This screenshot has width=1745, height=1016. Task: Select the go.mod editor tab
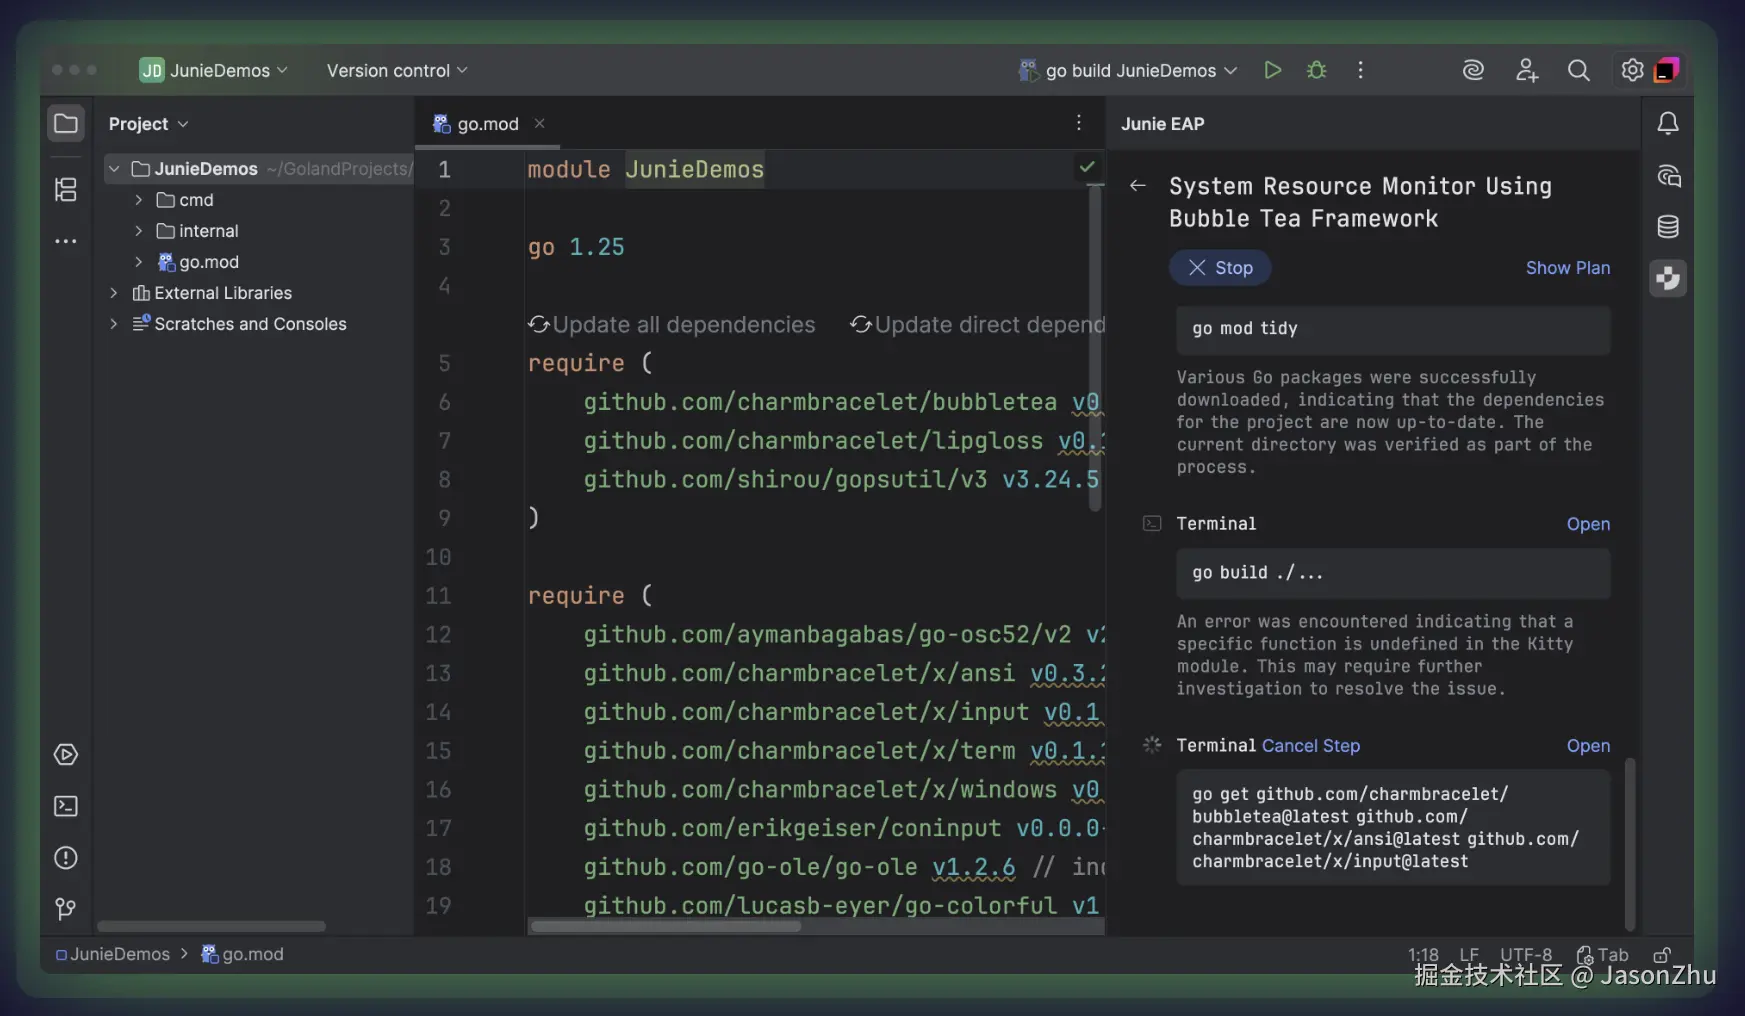click(487, 124)
